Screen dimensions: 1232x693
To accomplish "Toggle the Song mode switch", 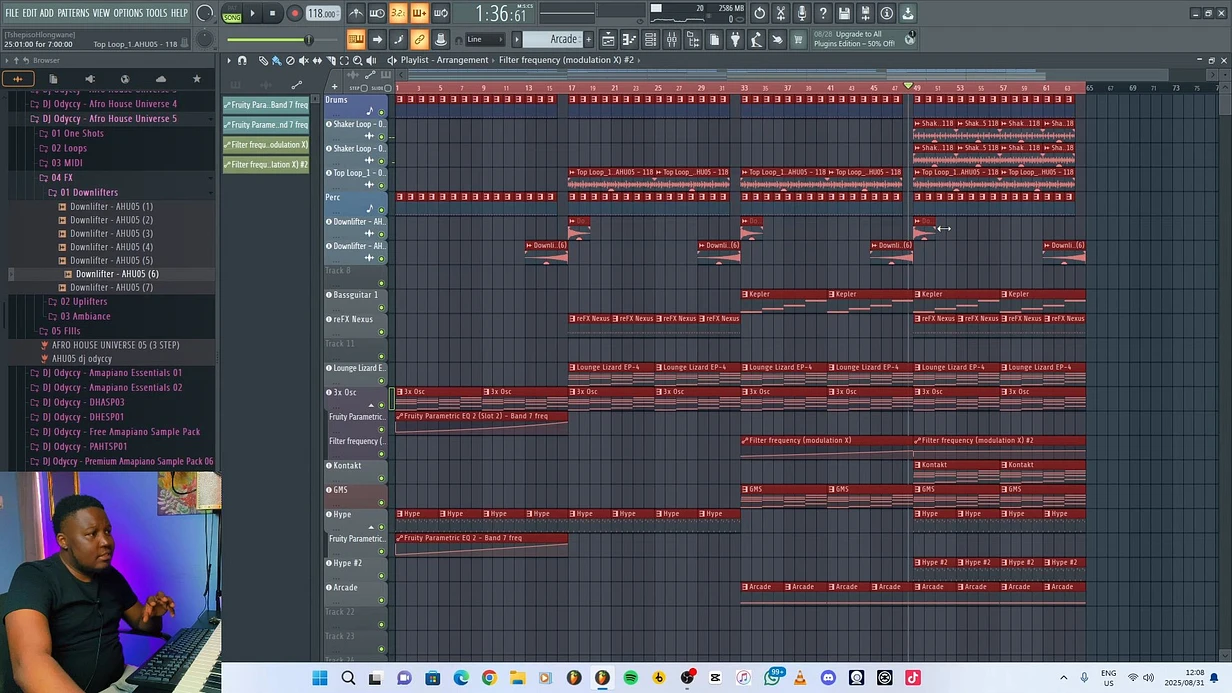I will click(232, 14).
